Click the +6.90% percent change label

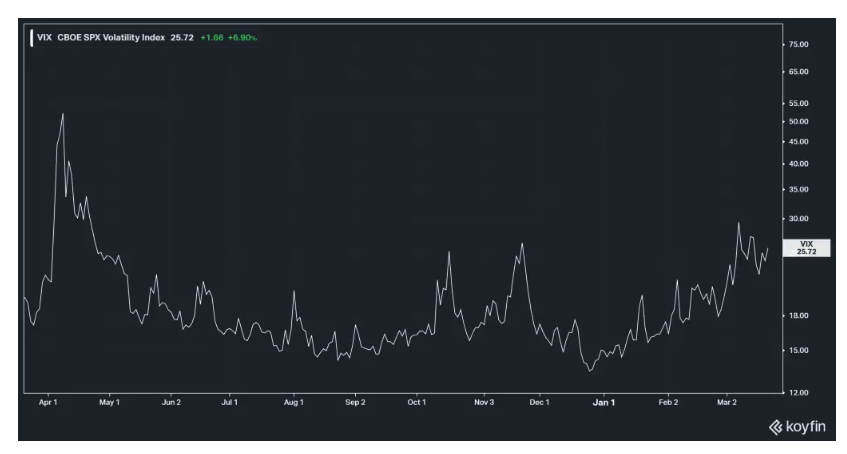point(241,38)
